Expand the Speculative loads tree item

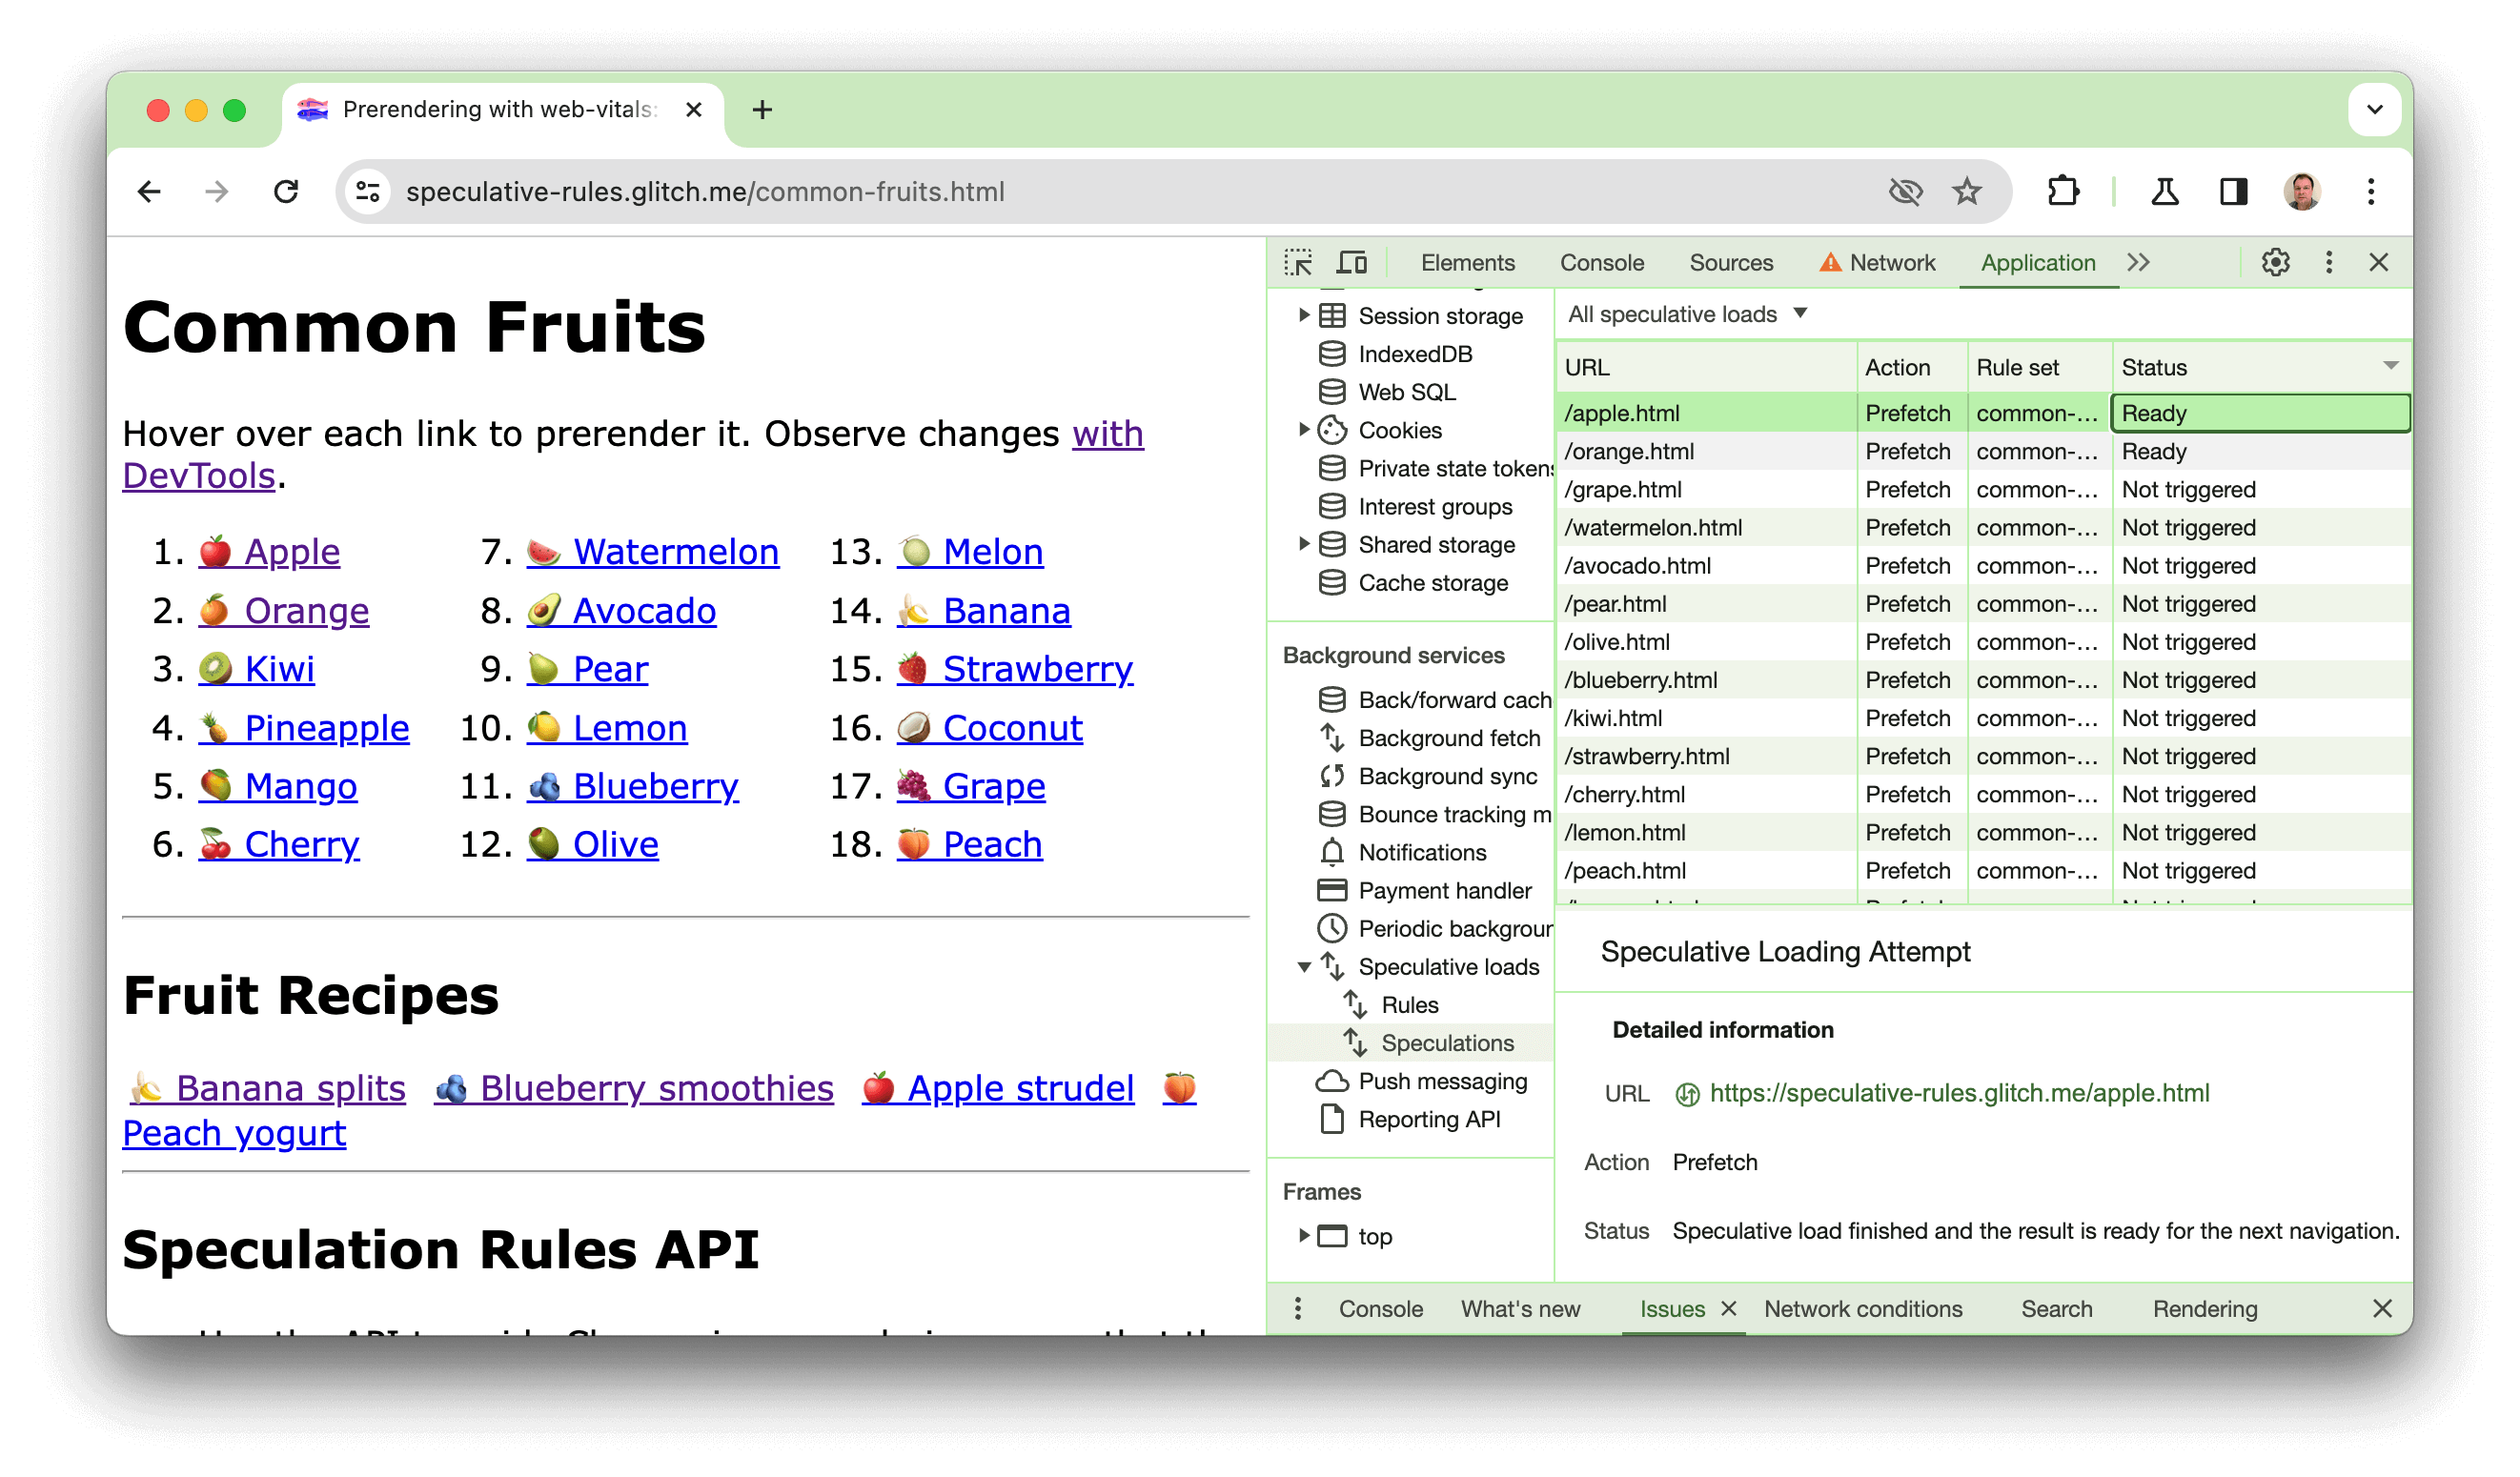1303,965
